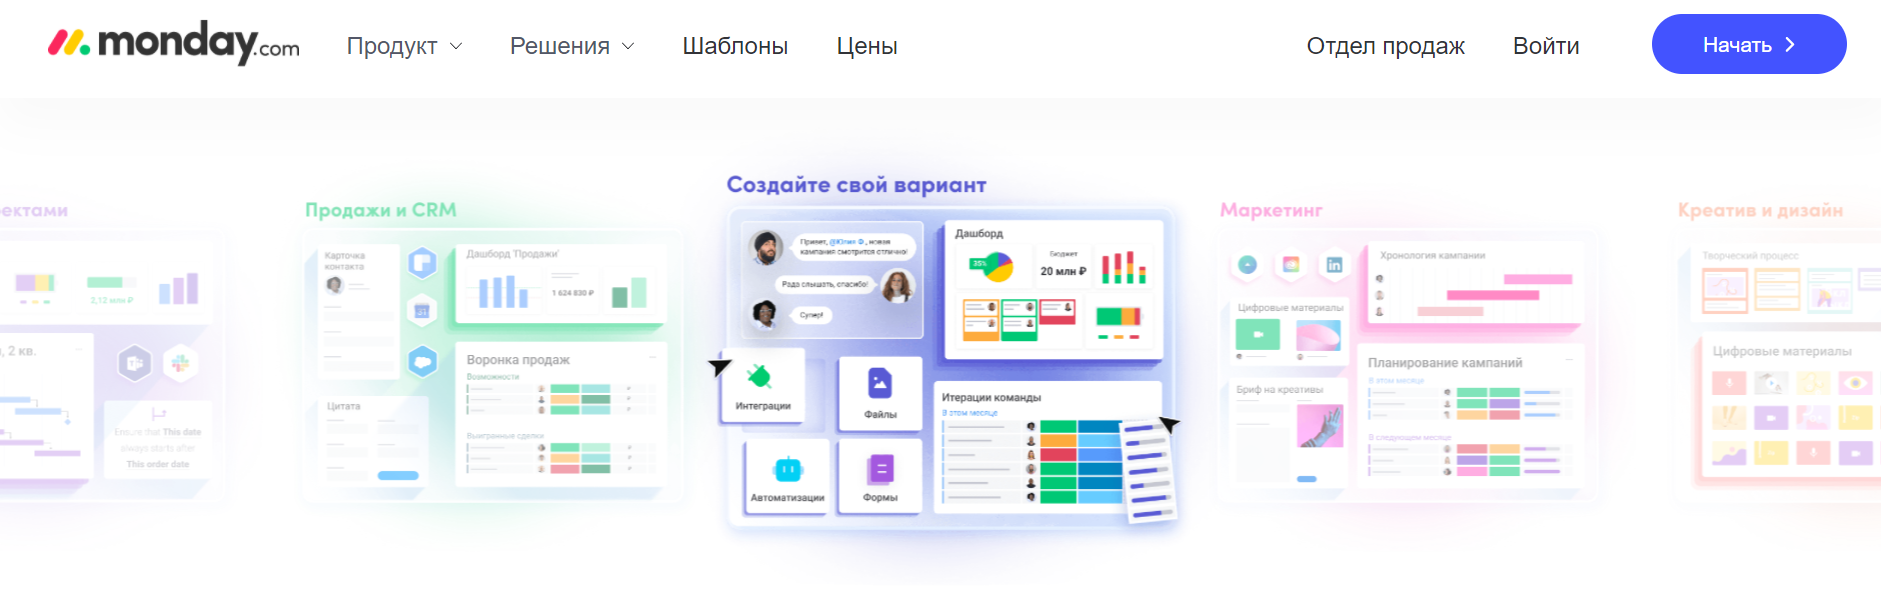The width and height of the screenshot is (1881, 594).
Task: Open the Итерации команды board
Action: (1048, 447)
